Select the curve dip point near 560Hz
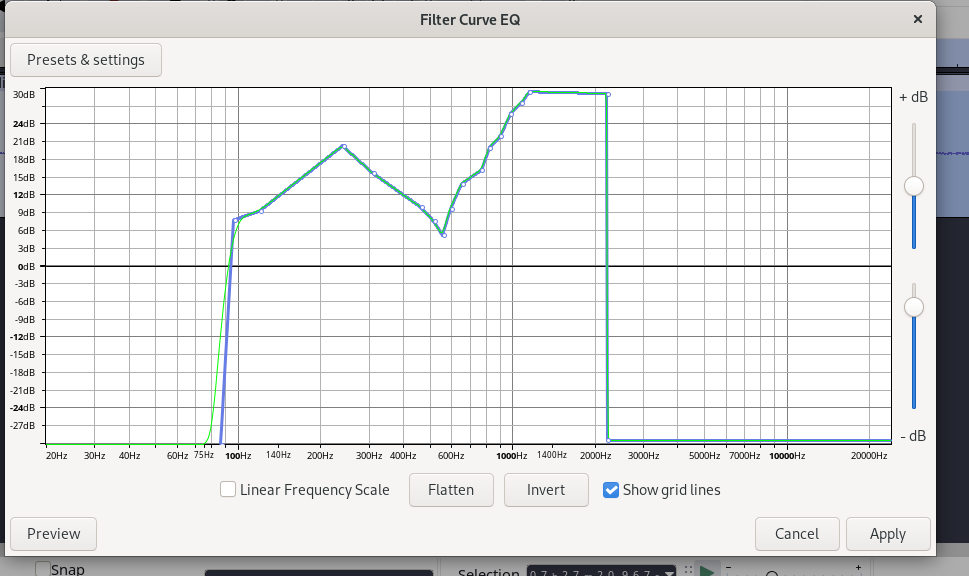 coord(443,234)
